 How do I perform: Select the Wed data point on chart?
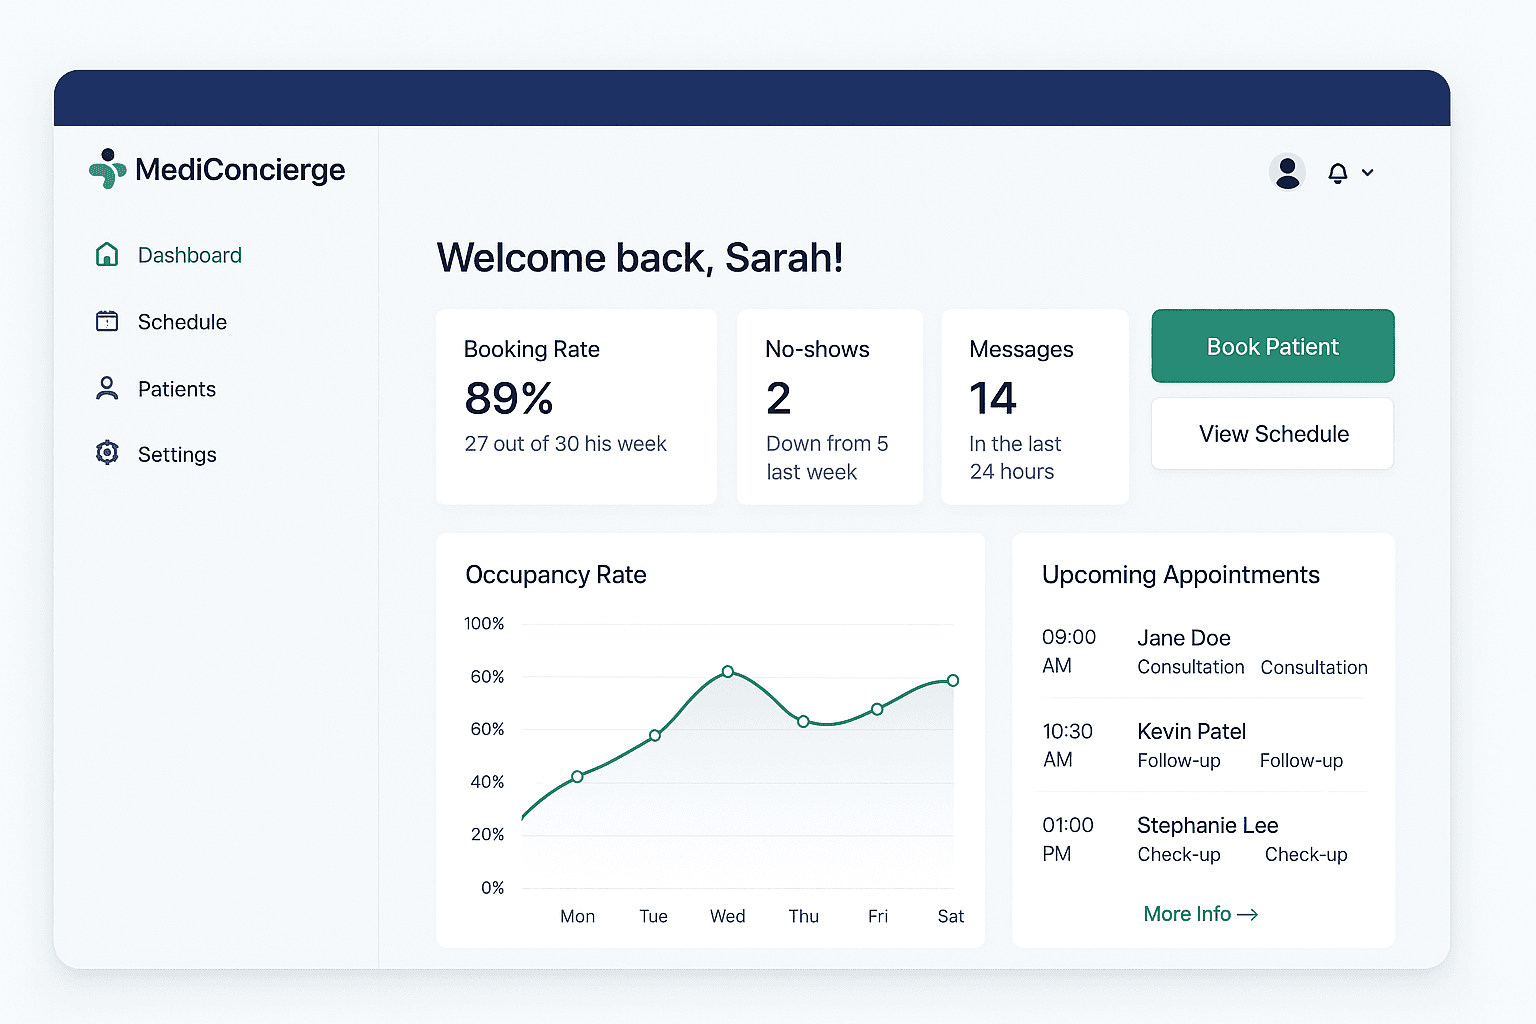(x=728, y=671)
